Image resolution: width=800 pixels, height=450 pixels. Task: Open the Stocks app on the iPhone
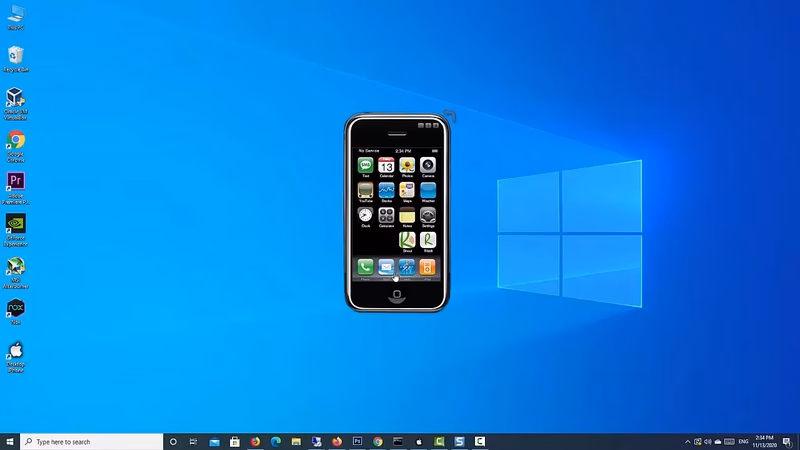386,190
